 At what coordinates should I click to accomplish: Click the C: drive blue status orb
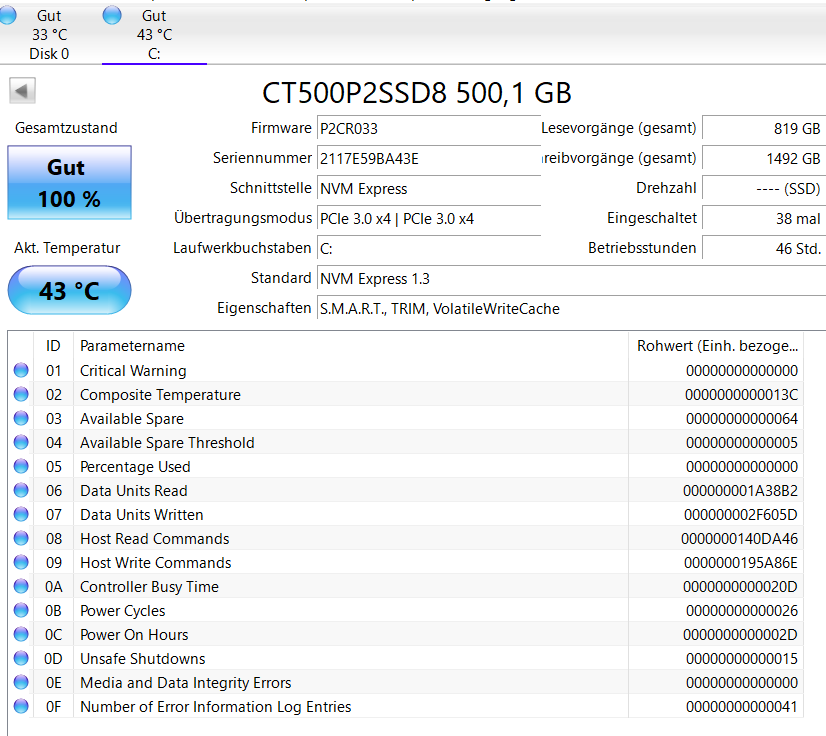point(112,15)
